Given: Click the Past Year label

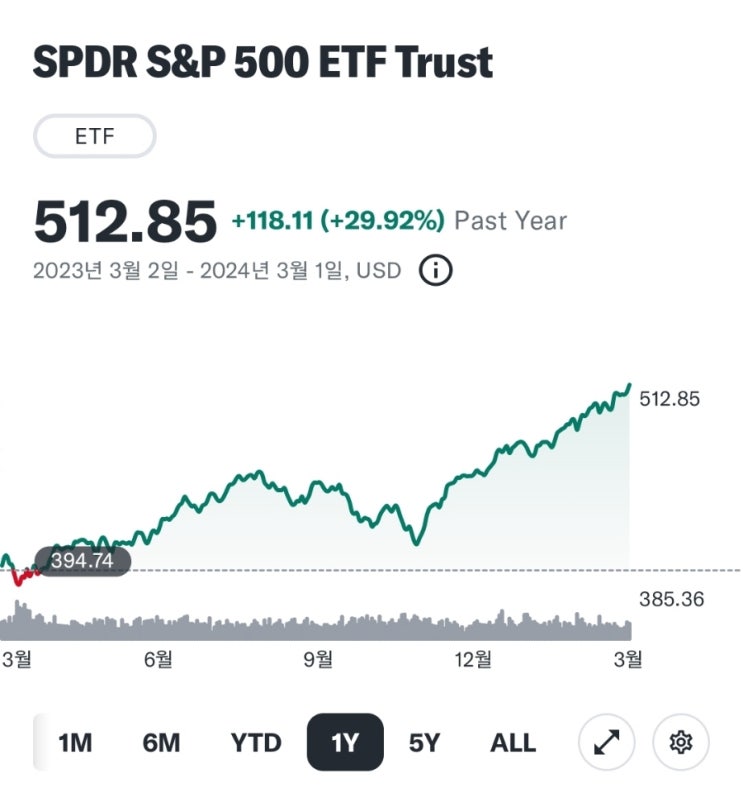Looking at the screenshot, I should (x=510, y=221).
